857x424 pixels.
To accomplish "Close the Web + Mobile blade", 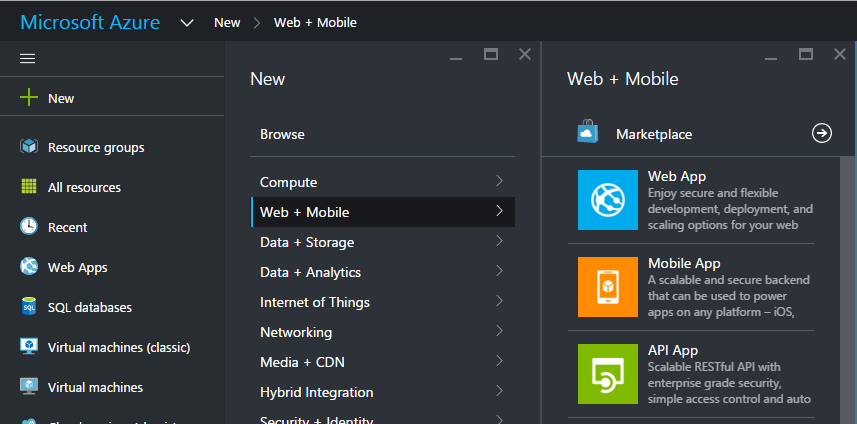I will 840,54.
